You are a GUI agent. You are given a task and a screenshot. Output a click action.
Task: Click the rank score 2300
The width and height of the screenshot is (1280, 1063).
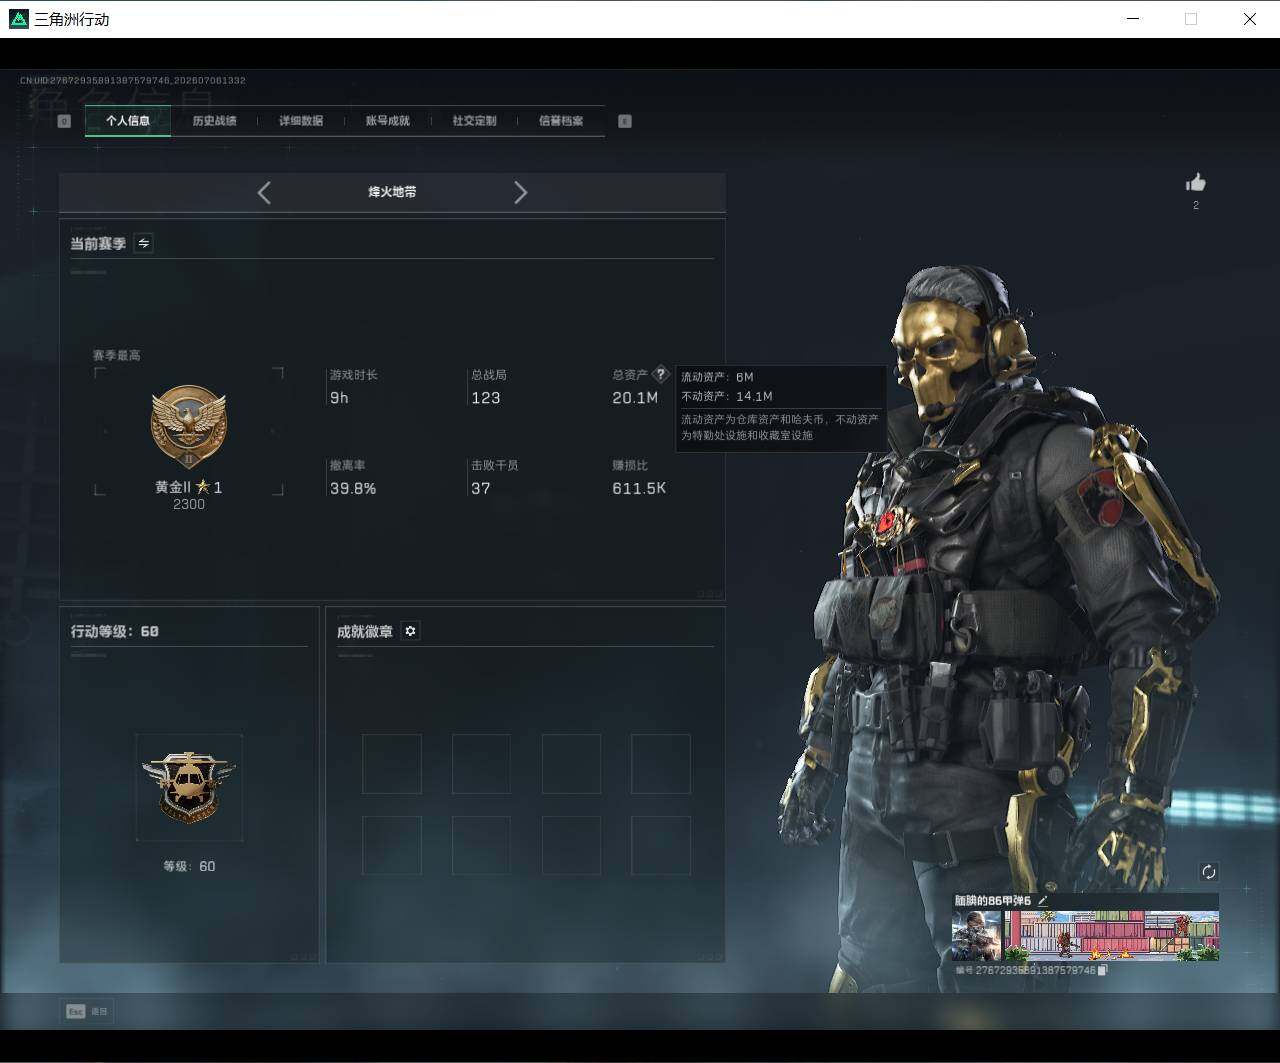point(189,504)
